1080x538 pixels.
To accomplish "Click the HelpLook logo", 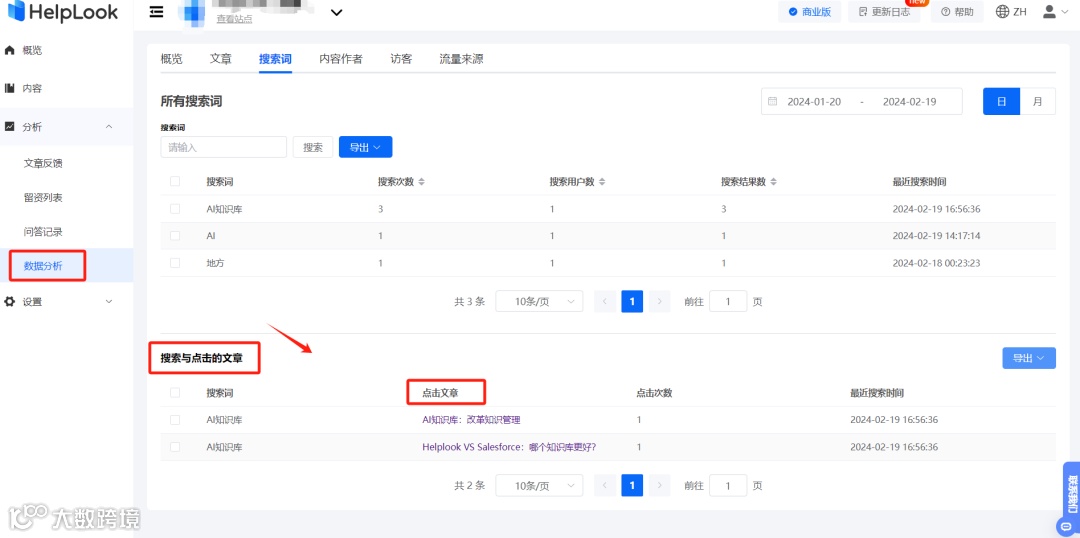I will [63, 12].
